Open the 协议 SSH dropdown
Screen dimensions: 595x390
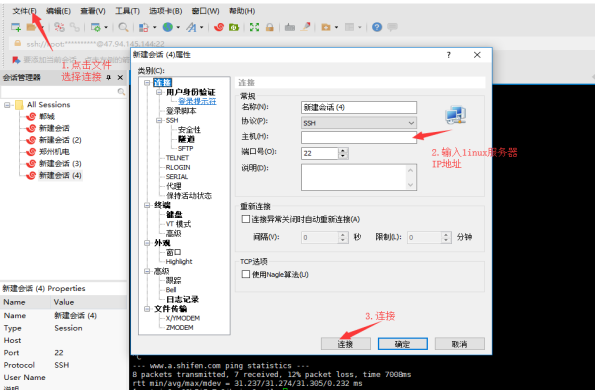359,123
